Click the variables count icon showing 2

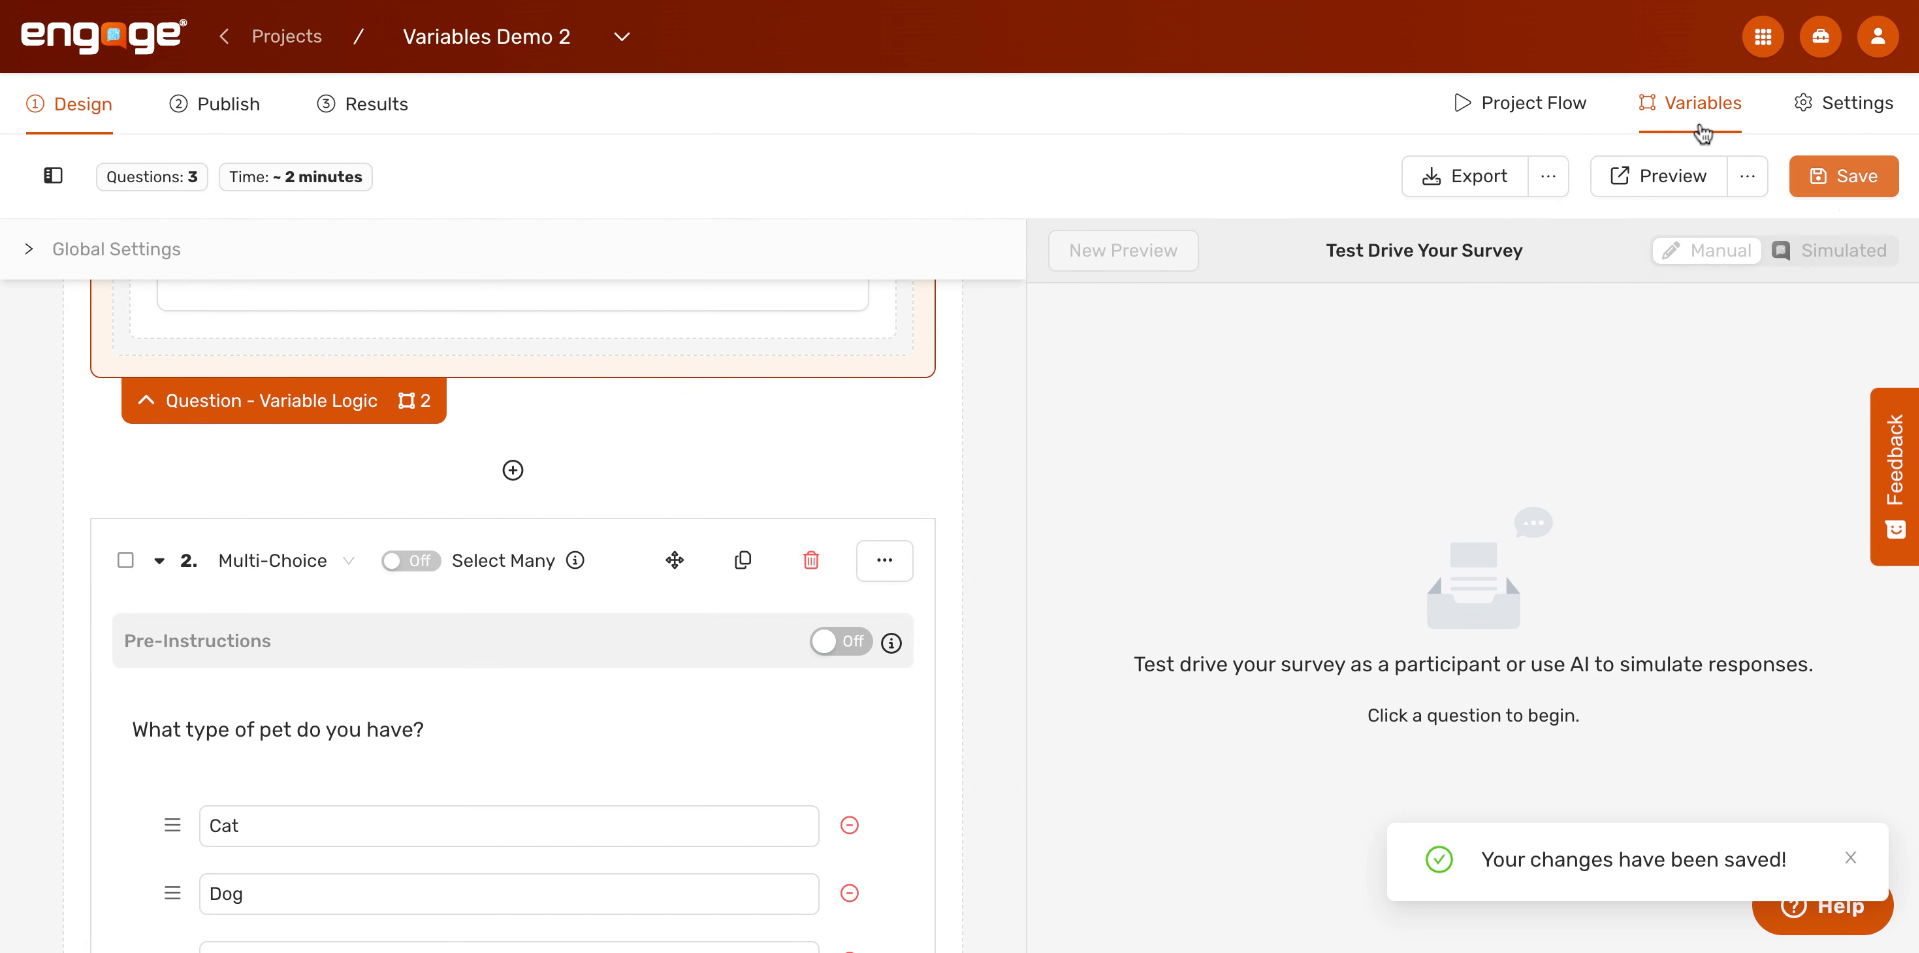(414, 401)
